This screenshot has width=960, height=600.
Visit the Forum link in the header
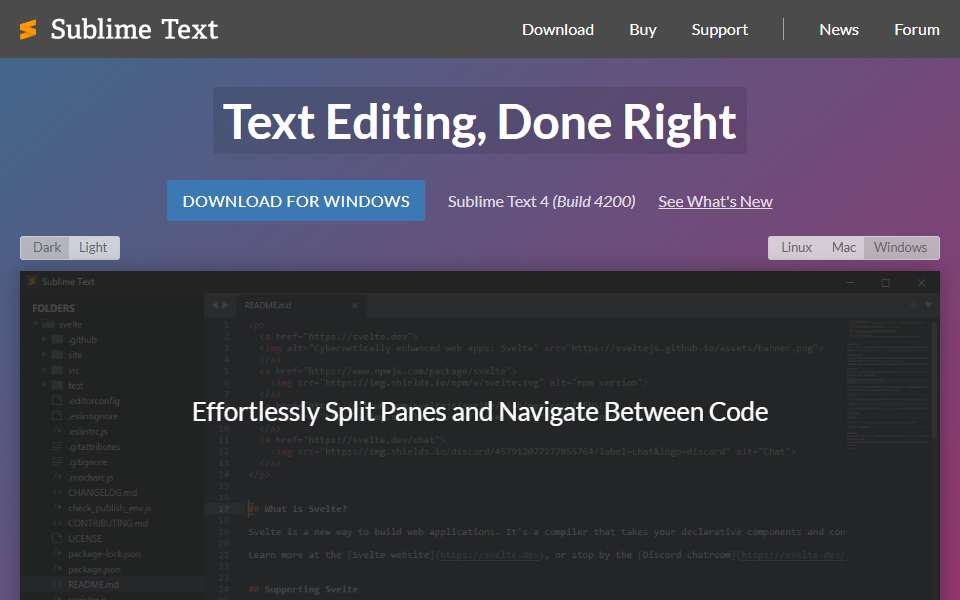tap(917, 29)
